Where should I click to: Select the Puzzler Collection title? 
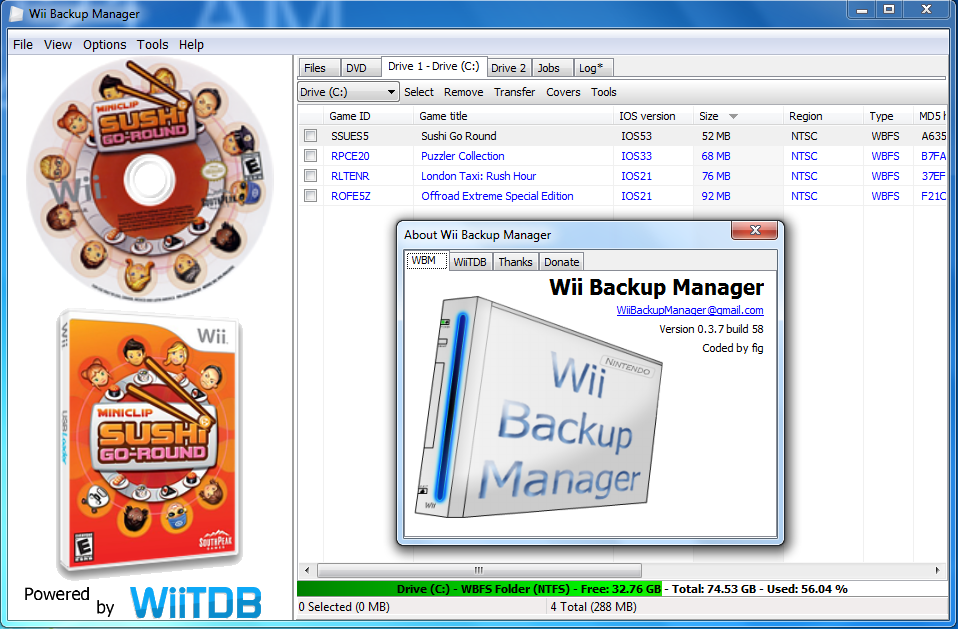click(463, 156)
